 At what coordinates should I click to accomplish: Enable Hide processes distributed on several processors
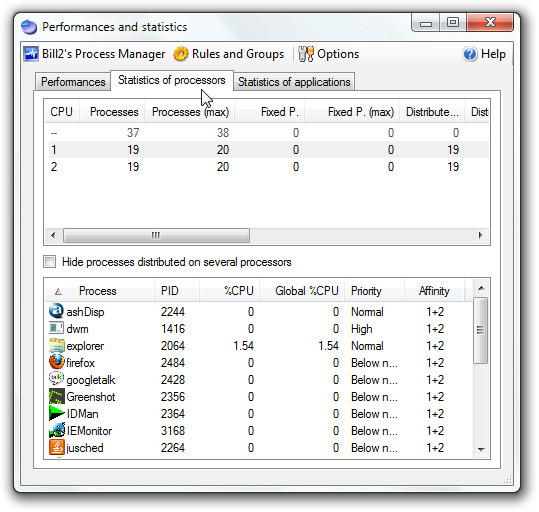click(50, 262)
